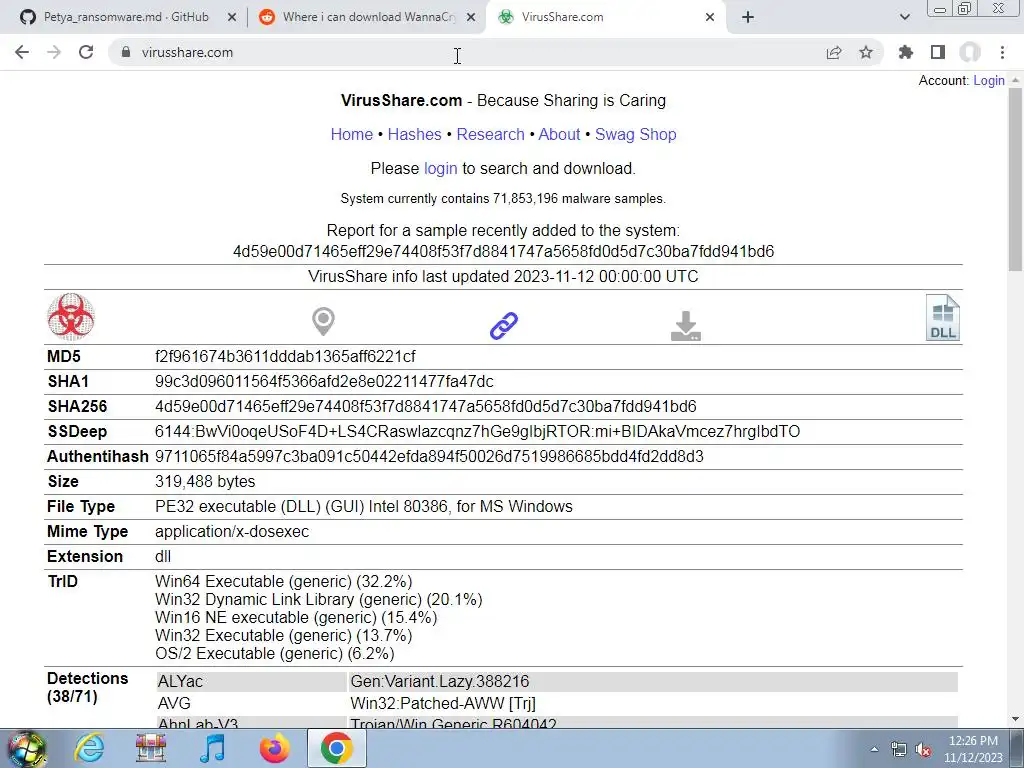
Task: Close the Reddit WannaCry tab
Action: pyautogui.click(x=471, y=18)
